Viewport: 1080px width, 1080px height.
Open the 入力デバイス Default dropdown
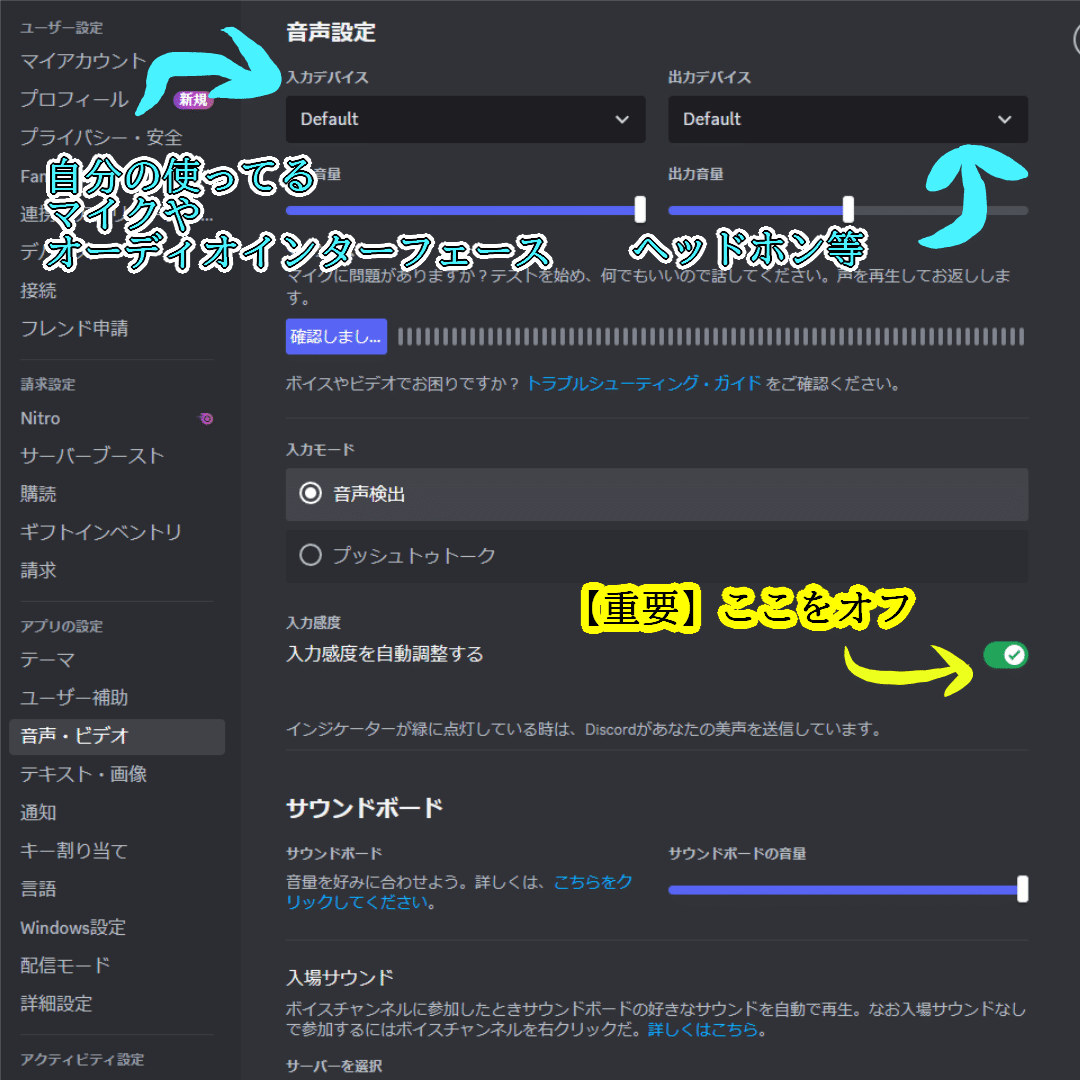coord(466,119)
